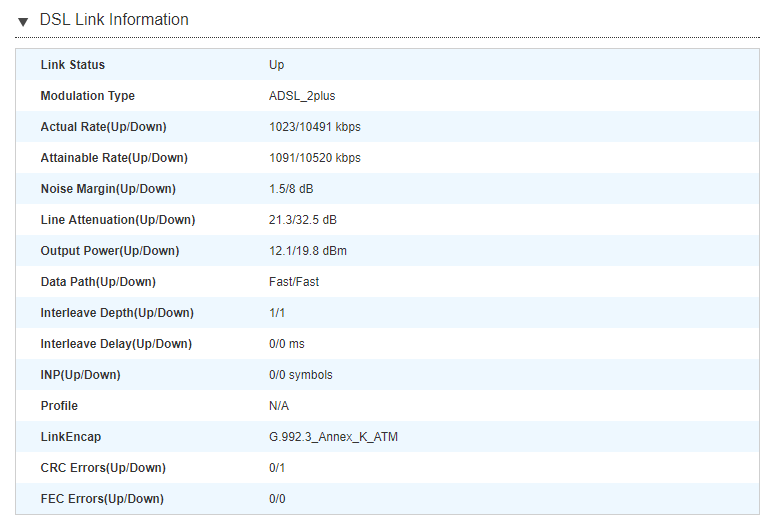Click the CRC Errors value 0/1

pos(277,468)
